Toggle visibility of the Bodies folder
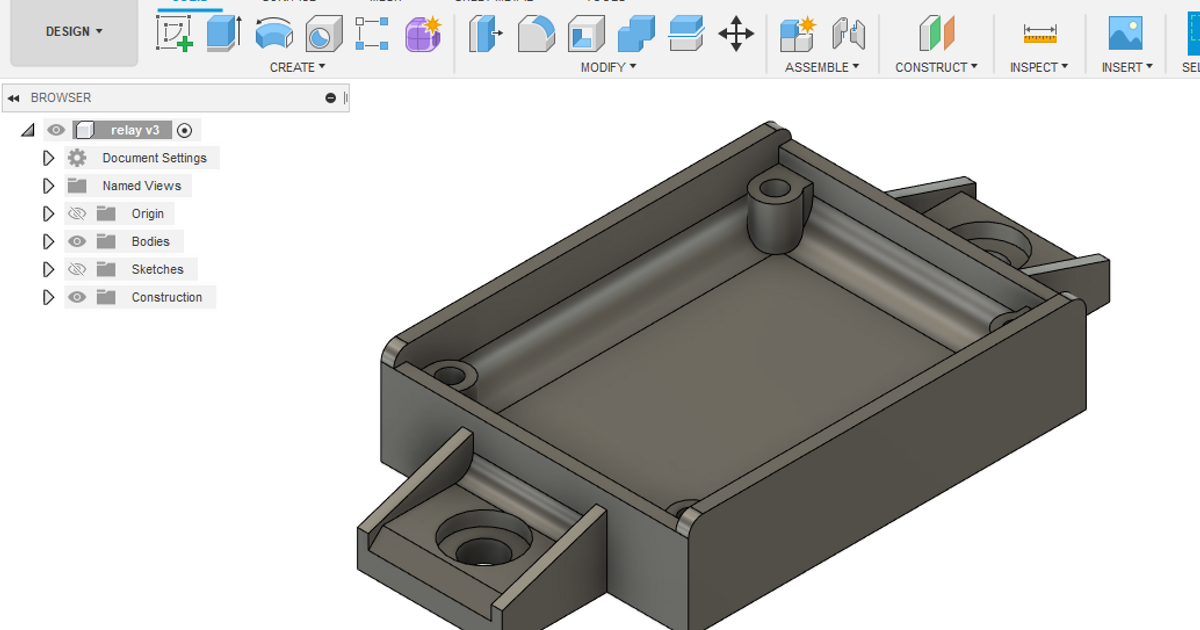 [x=76, y=241]
